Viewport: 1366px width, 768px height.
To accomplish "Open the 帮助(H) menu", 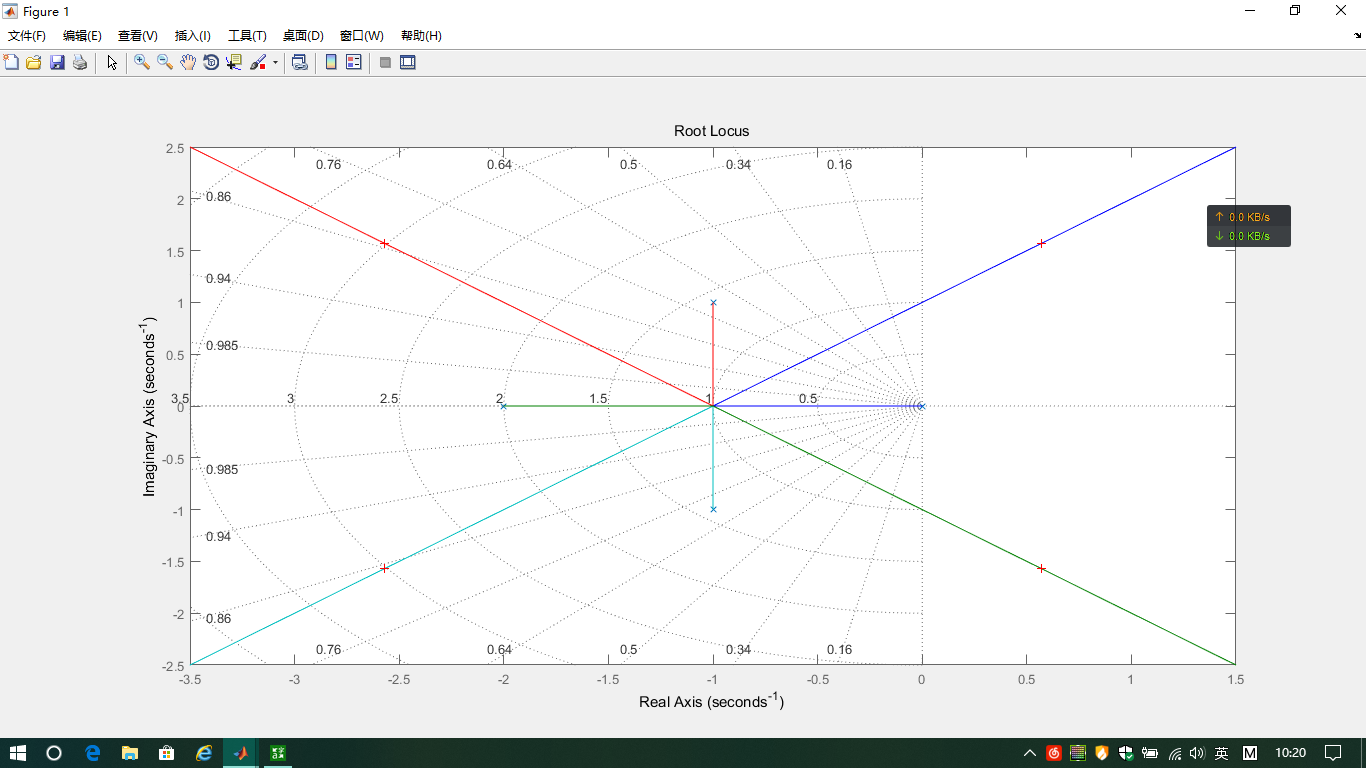I will tap(421, 36).
